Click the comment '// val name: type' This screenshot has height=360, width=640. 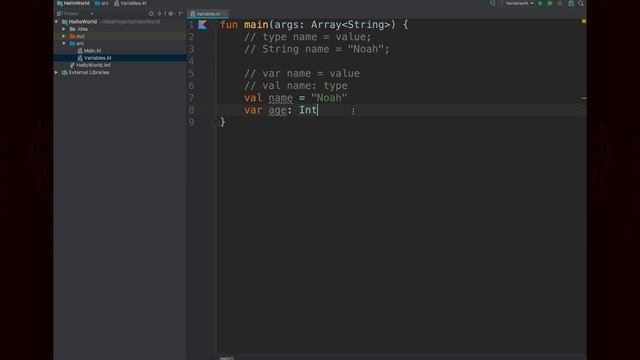tap(296, 86)
